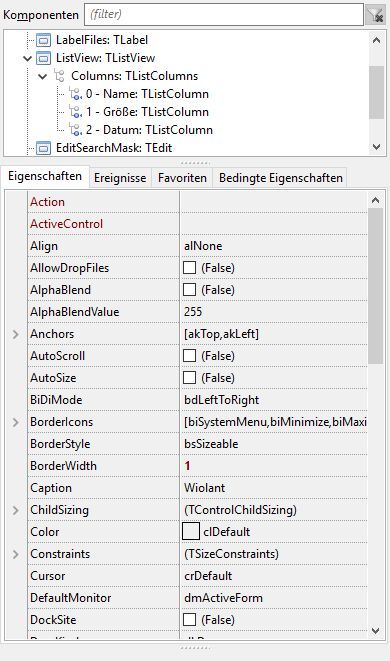
Task: Select 1 - Größe: TListColumn item
Action: 147,112
